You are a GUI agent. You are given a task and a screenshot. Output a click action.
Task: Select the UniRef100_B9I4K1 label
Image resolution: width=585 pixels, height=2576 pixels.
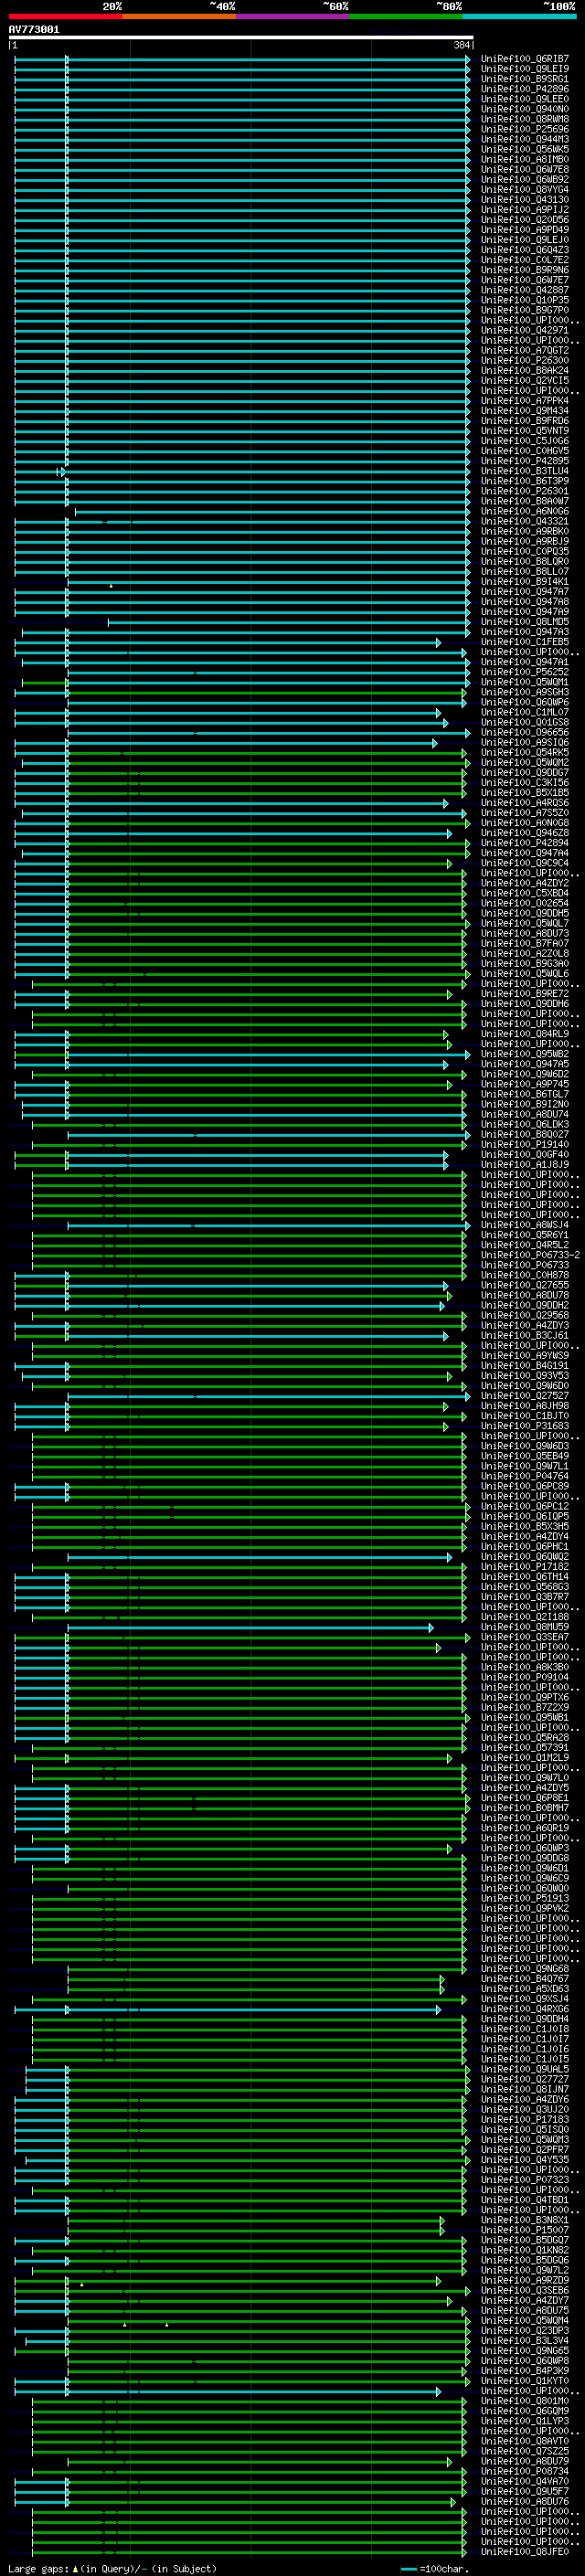(x=524, y=582)
